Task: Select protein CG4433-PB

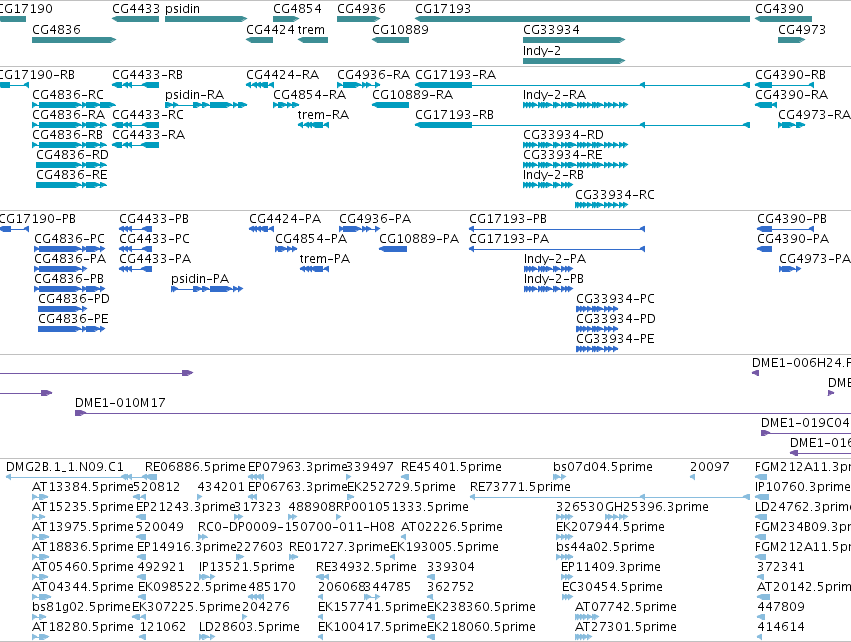Action: pyautogui.click(x=154, y=219)
